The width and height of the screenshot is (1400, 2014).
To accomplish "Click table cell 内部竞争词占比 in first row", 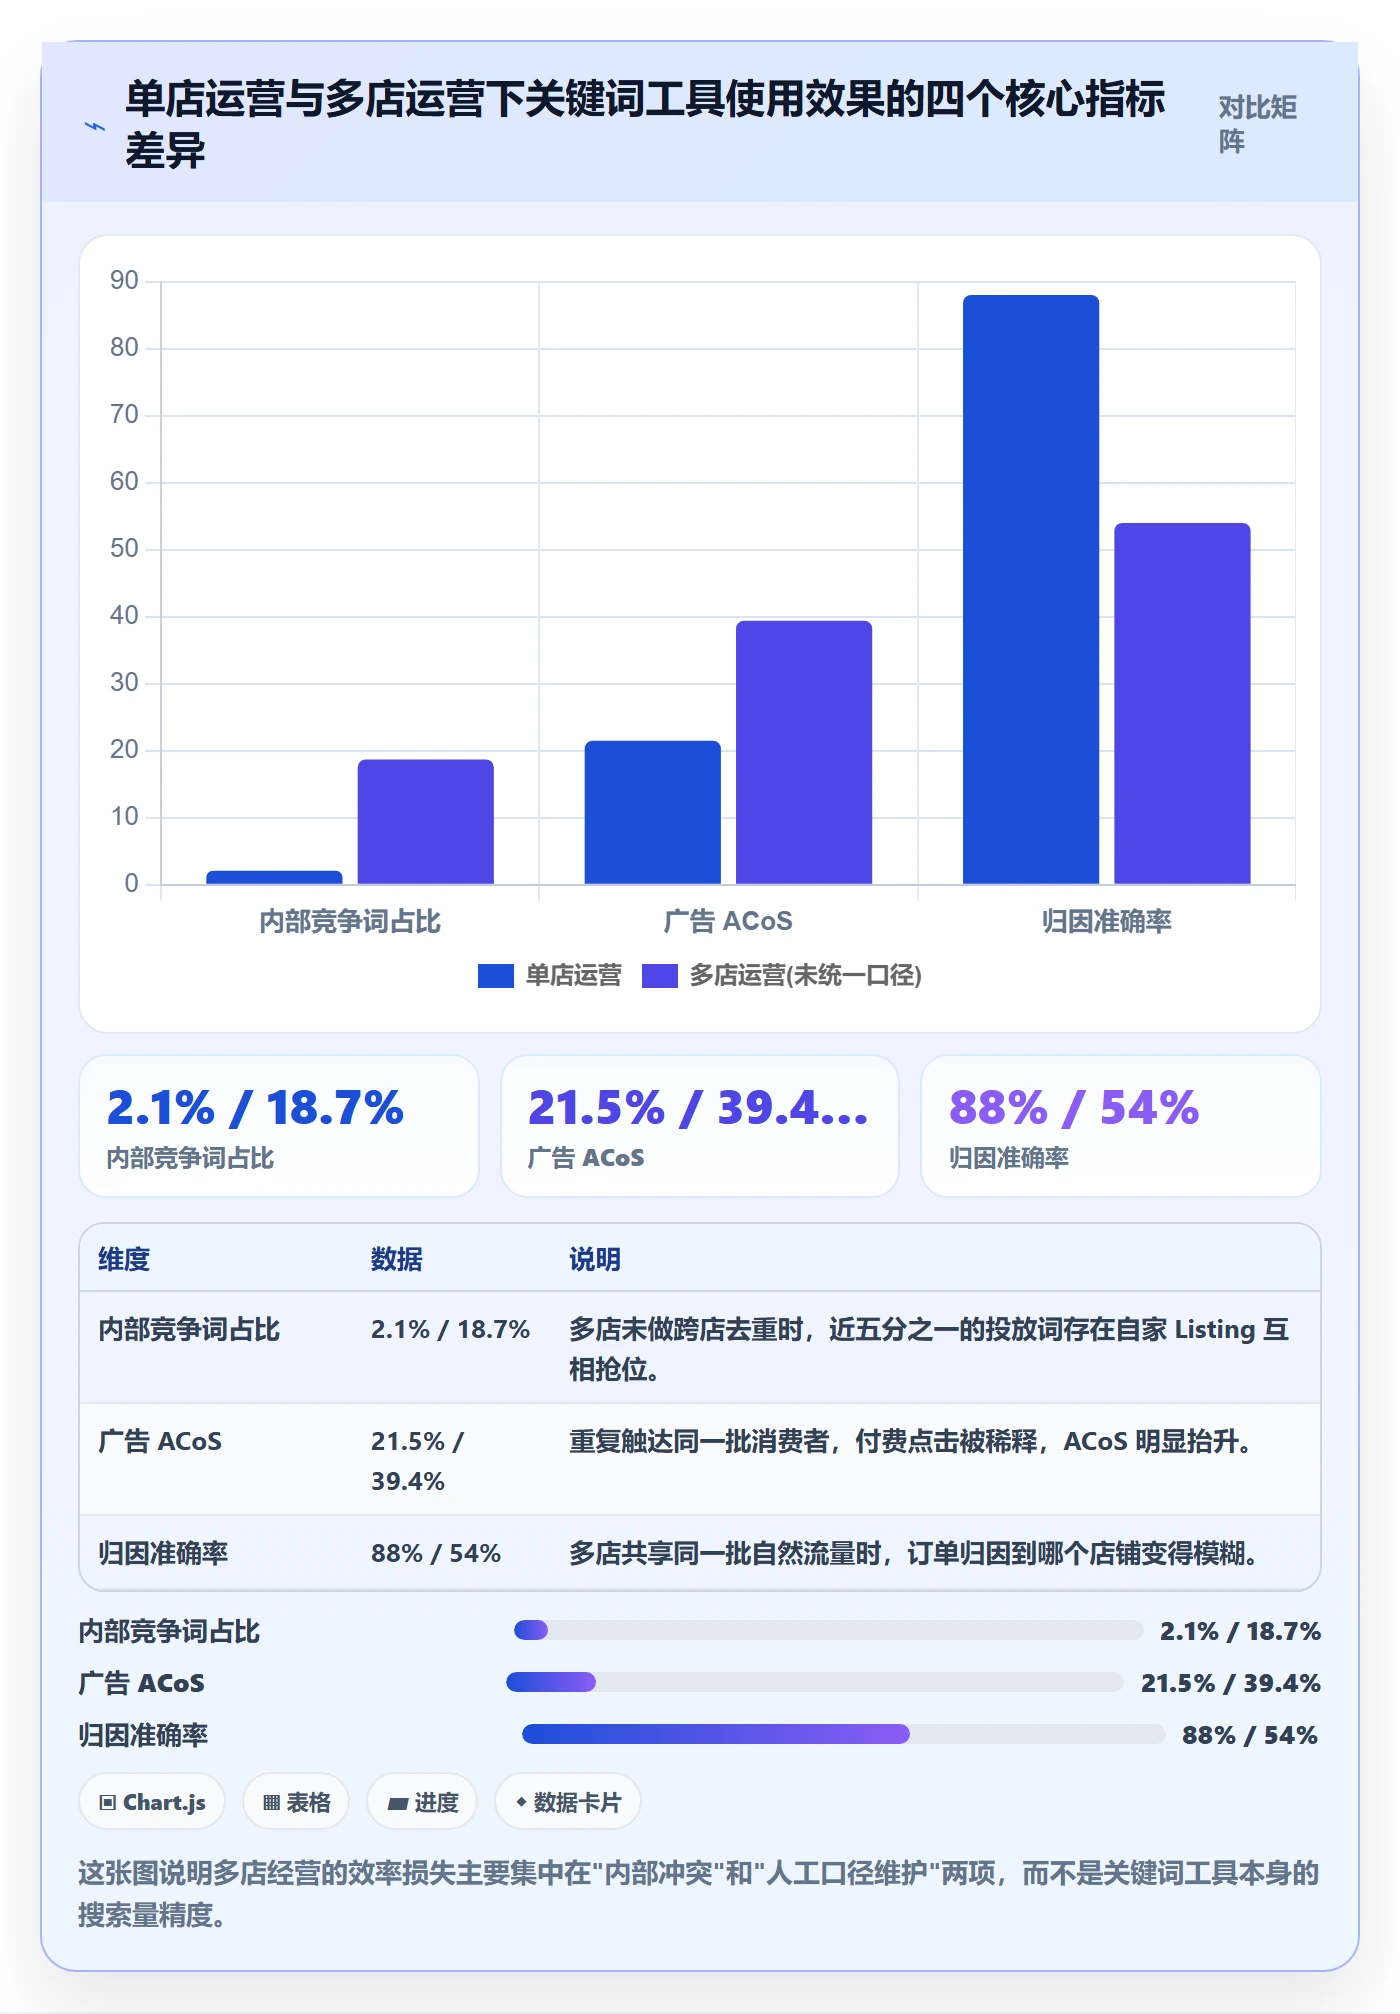I will coord(189,1329).
